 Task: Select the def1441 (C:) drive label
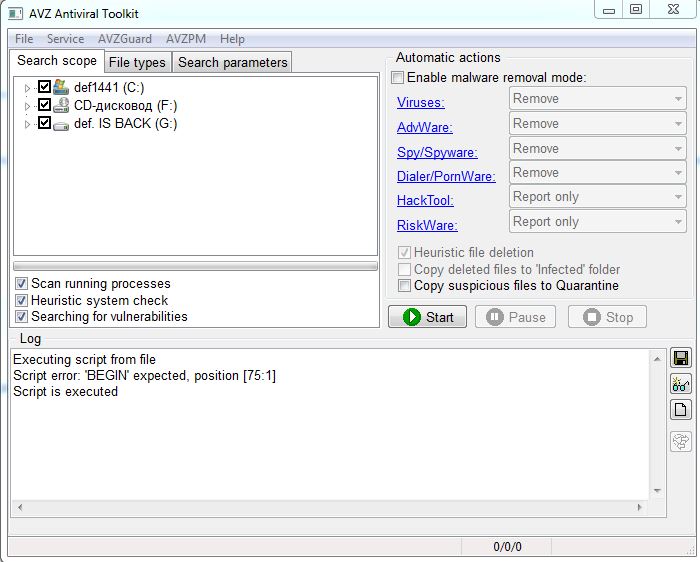(x=109, y=87)
